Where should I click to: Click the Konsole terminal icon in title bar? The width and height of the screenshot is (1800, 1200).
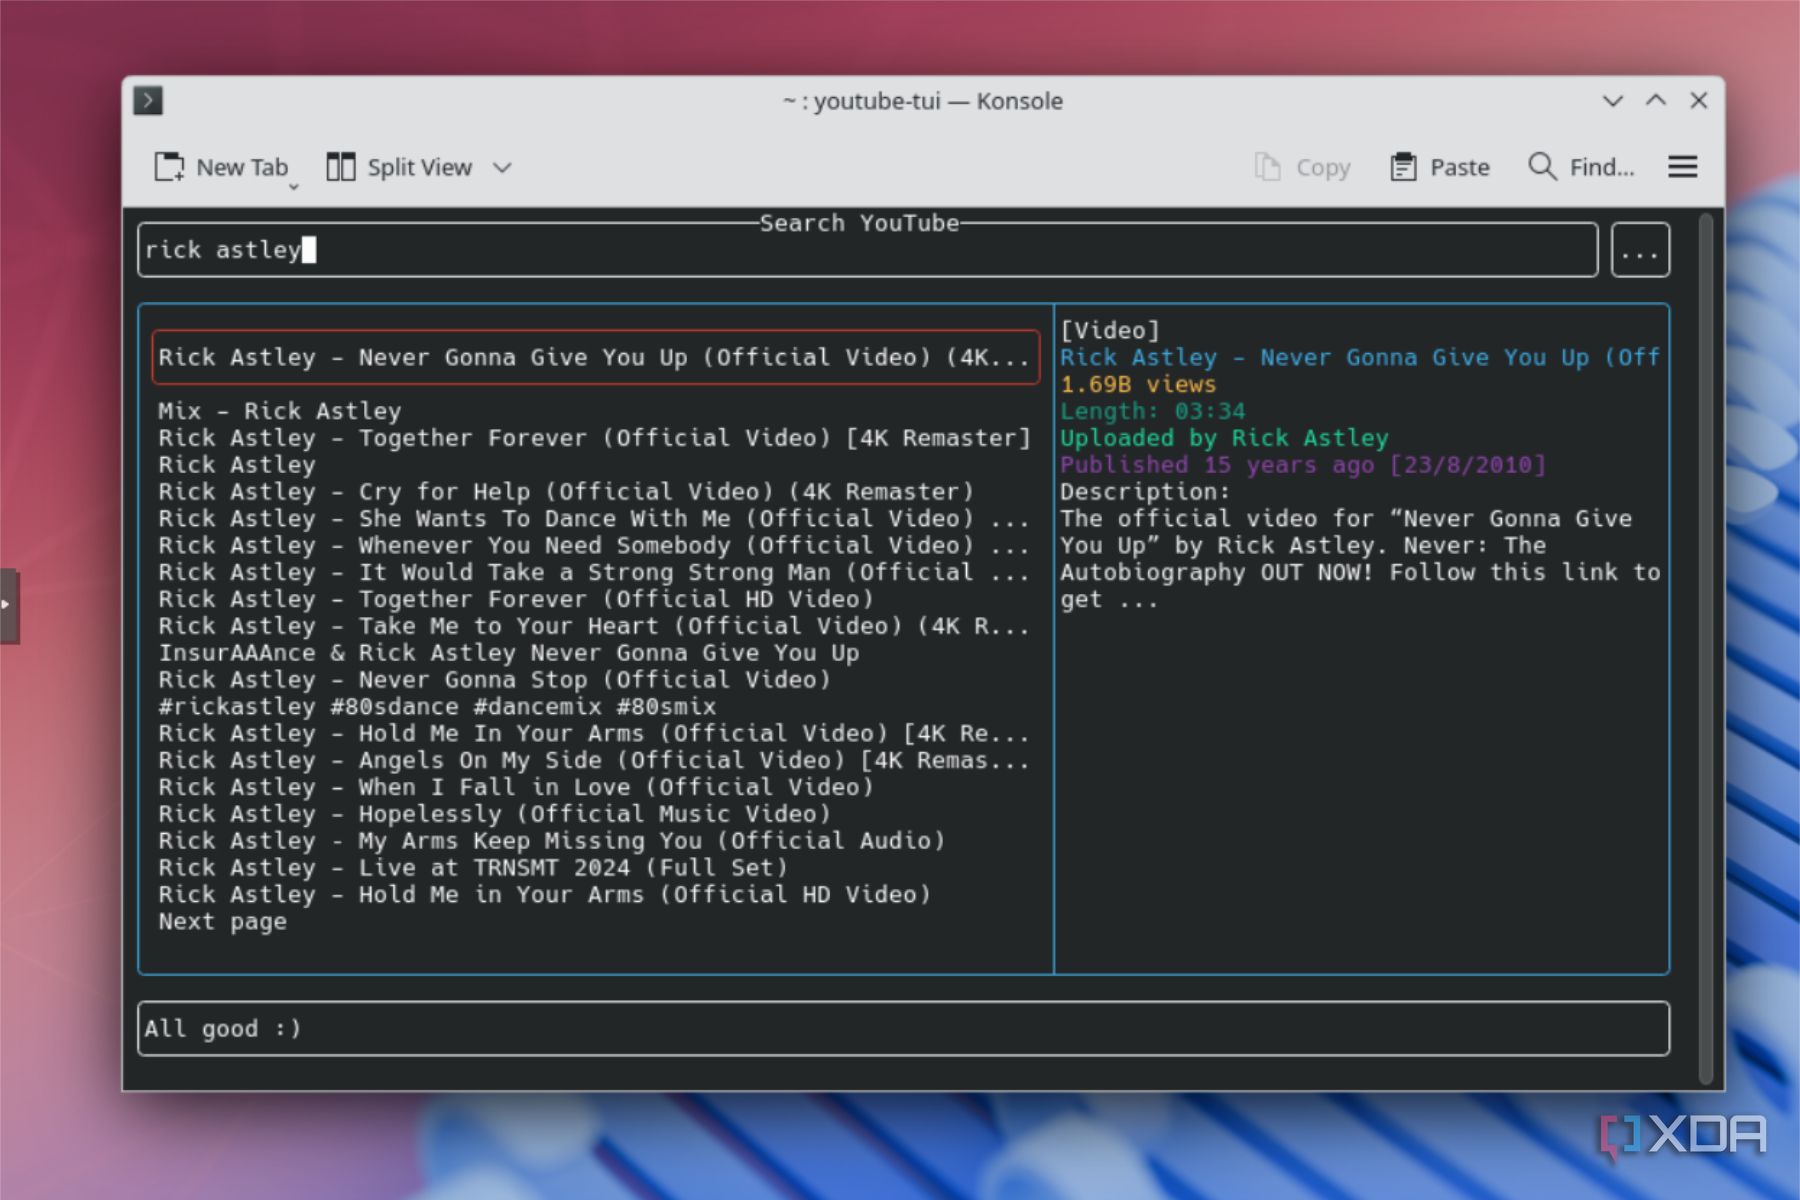[x=148, y=100]
